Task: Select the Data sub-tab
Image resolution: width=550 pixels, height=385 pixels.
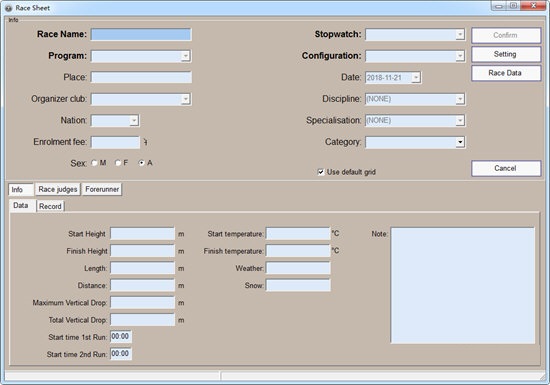Action: [x=22, y=205]
